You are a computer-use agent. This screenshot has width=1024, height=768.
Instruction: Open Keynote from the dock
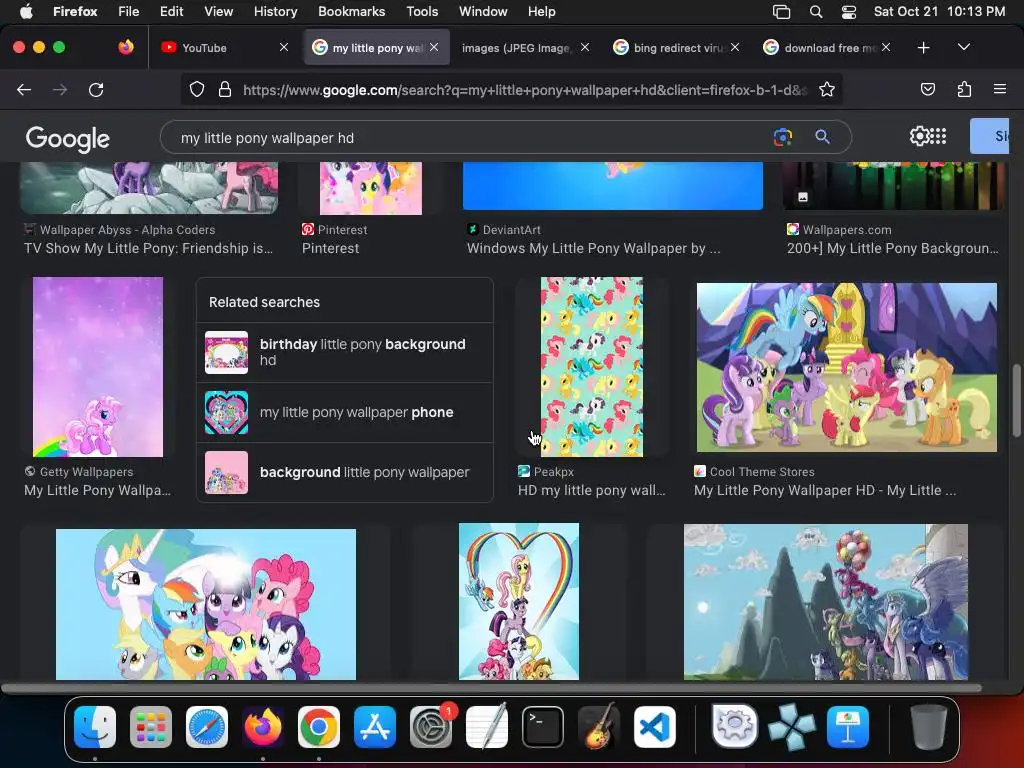848,727
